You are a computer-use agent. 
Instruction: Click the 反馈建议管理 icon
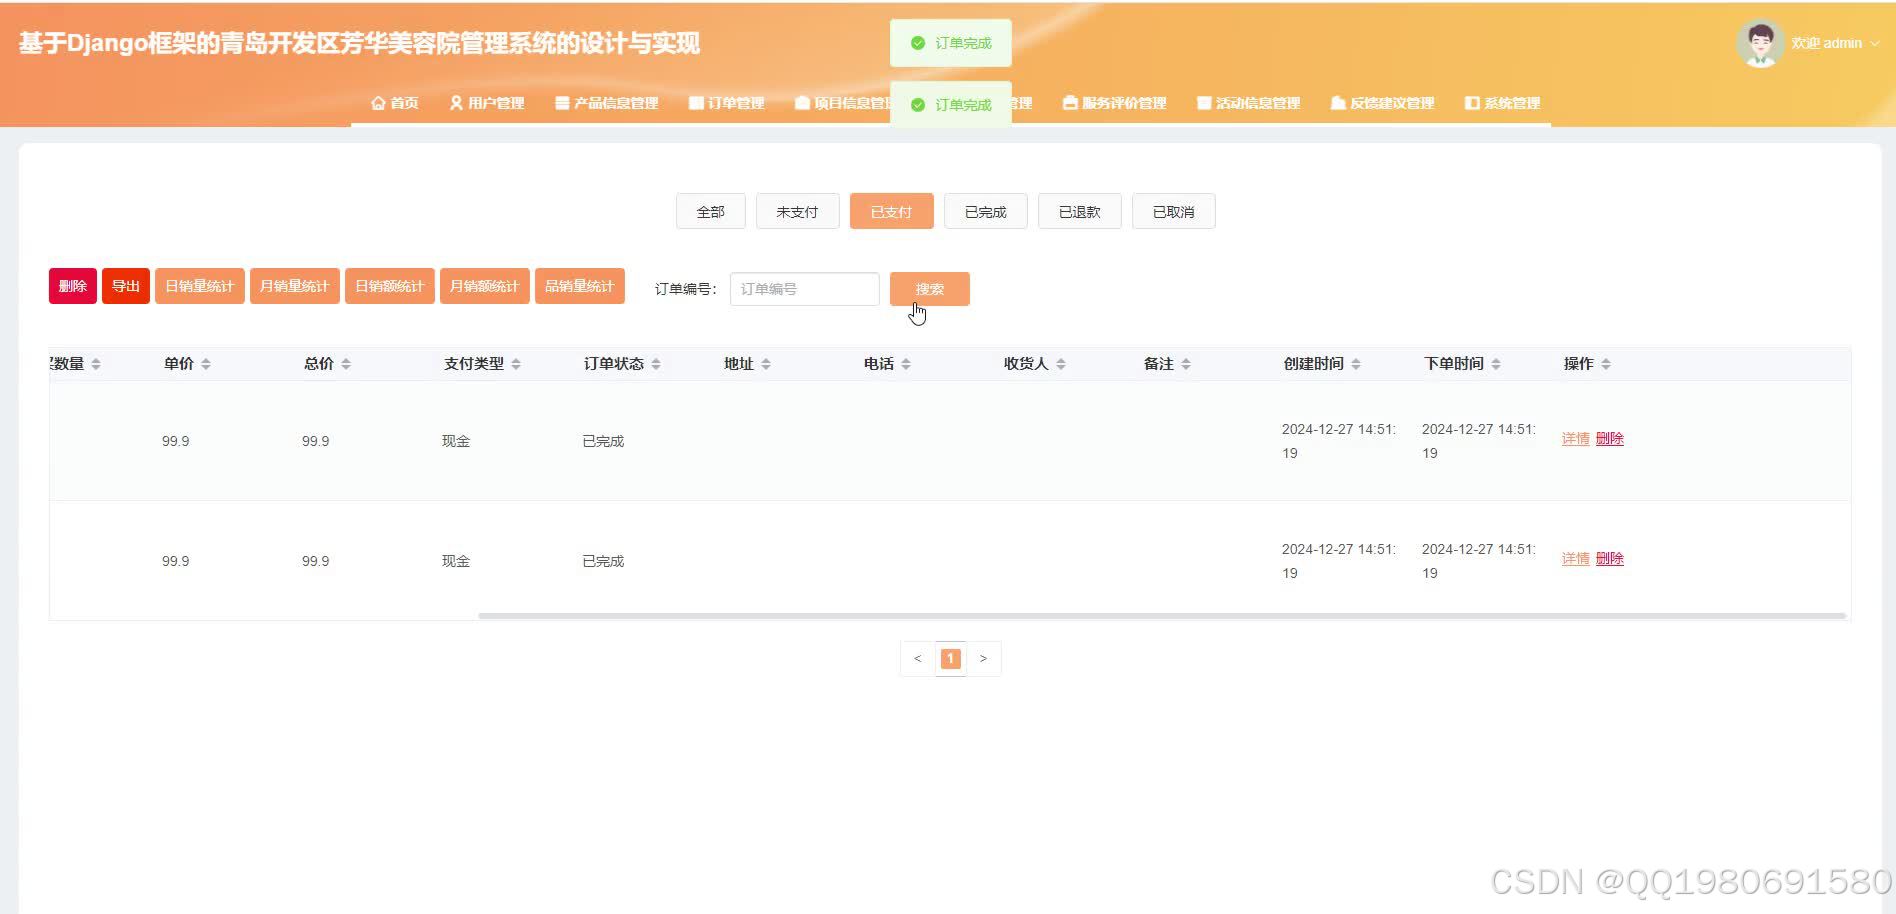click(1337, 102)
